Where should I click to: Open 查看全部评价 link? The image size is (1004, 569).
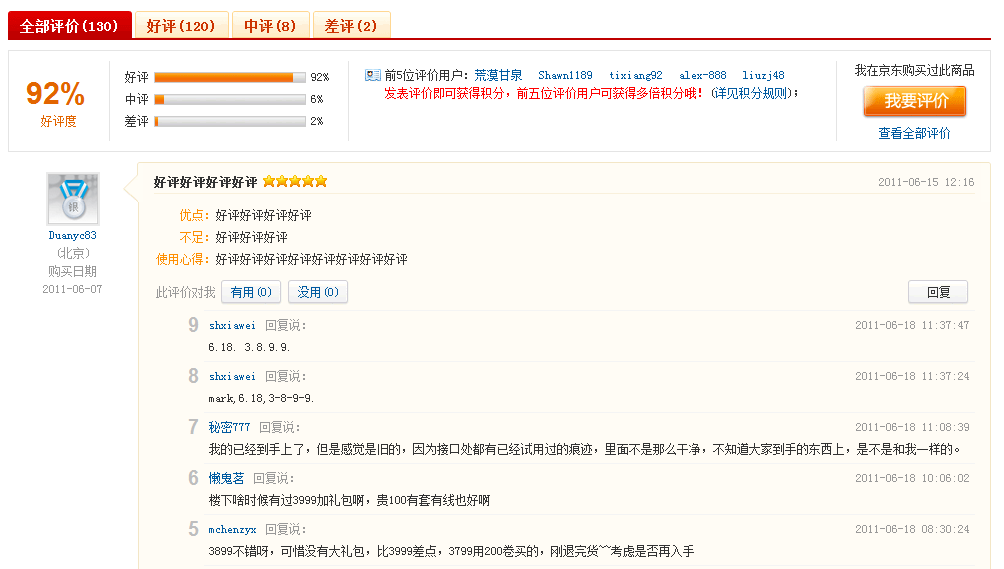(914, 133)
